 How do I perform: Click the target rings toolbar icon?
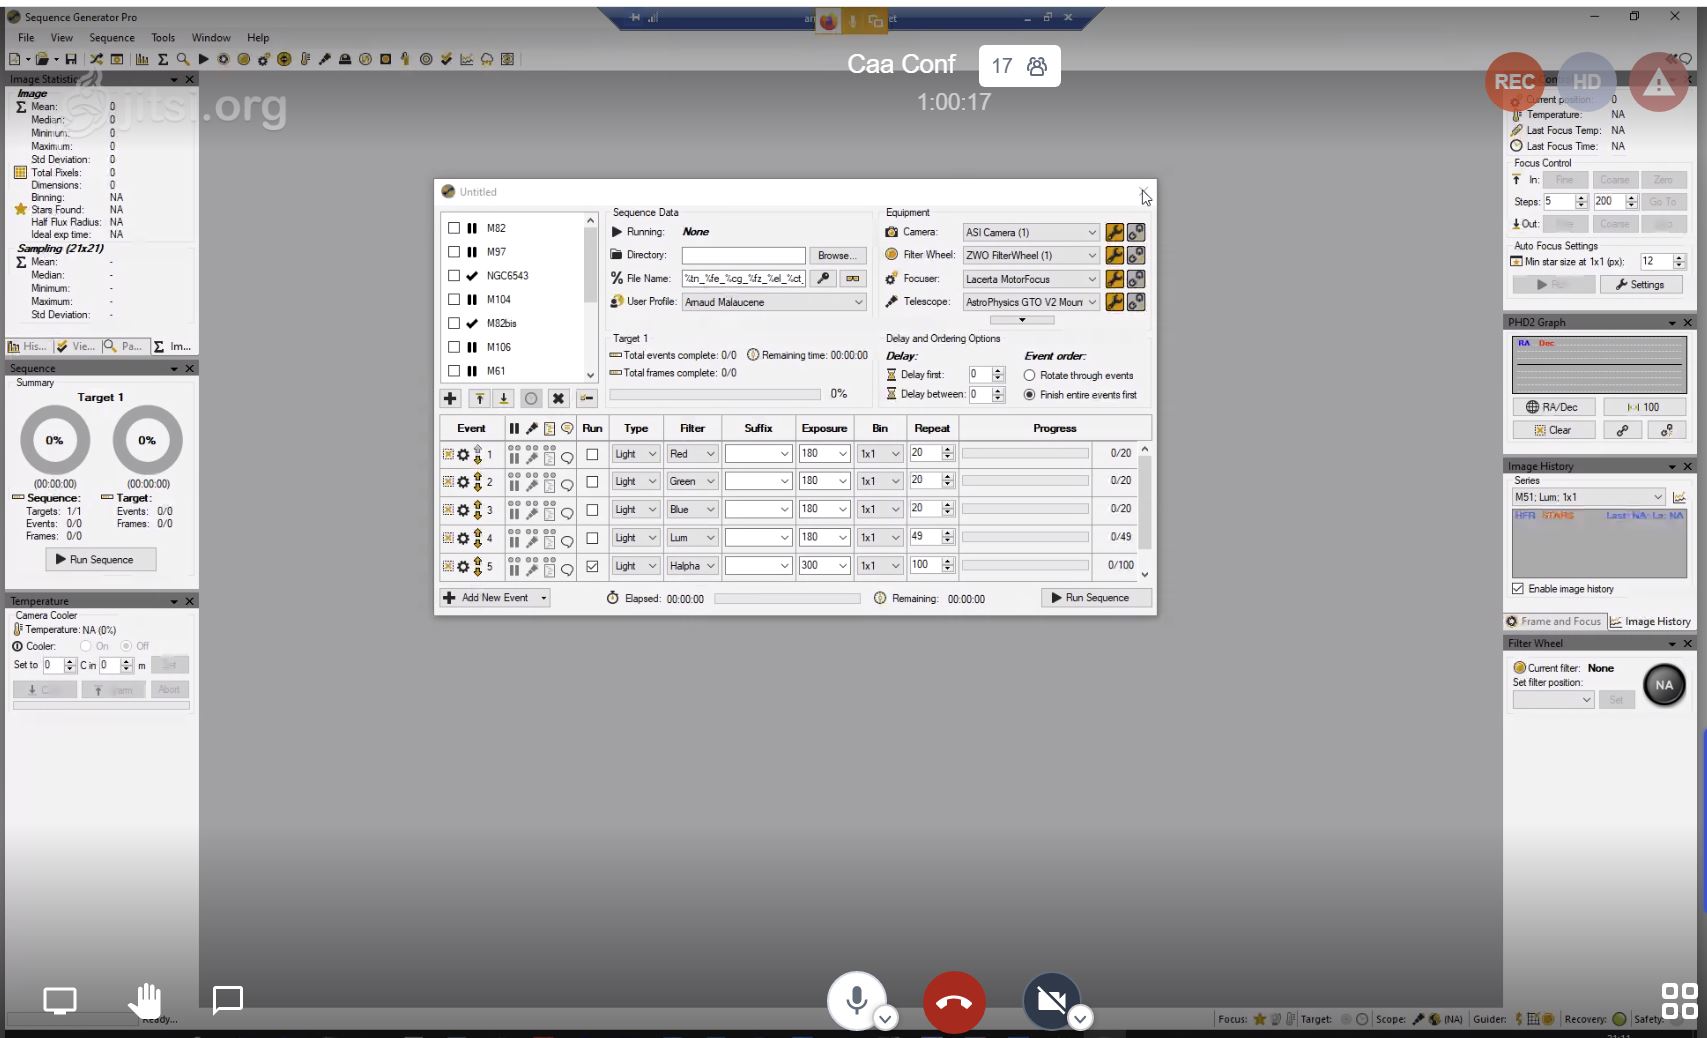click(426, 59)
